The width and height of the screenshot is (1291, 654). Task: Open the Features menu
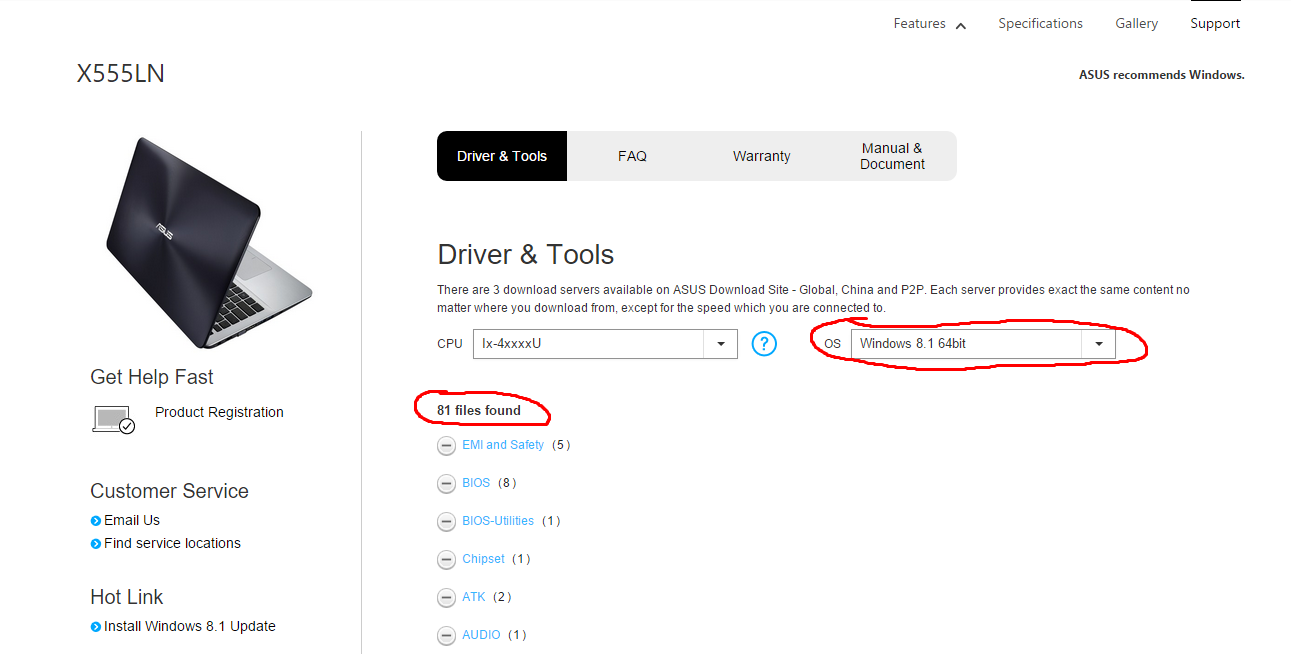click(919, 24)
